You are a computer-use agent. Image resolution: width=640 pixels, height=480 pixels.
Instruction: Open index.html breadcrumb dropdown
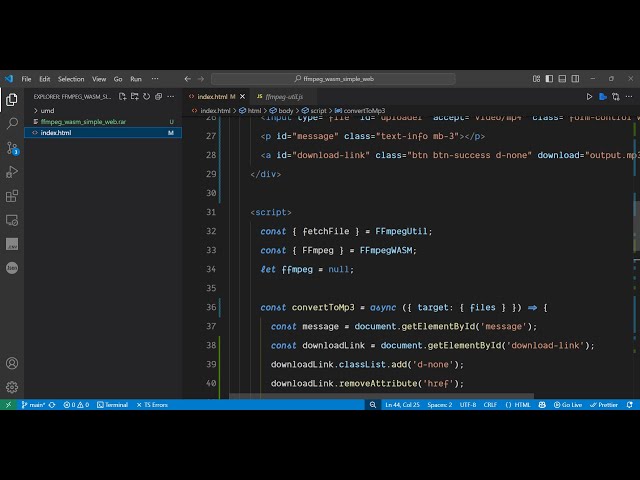tap(211, 111)
